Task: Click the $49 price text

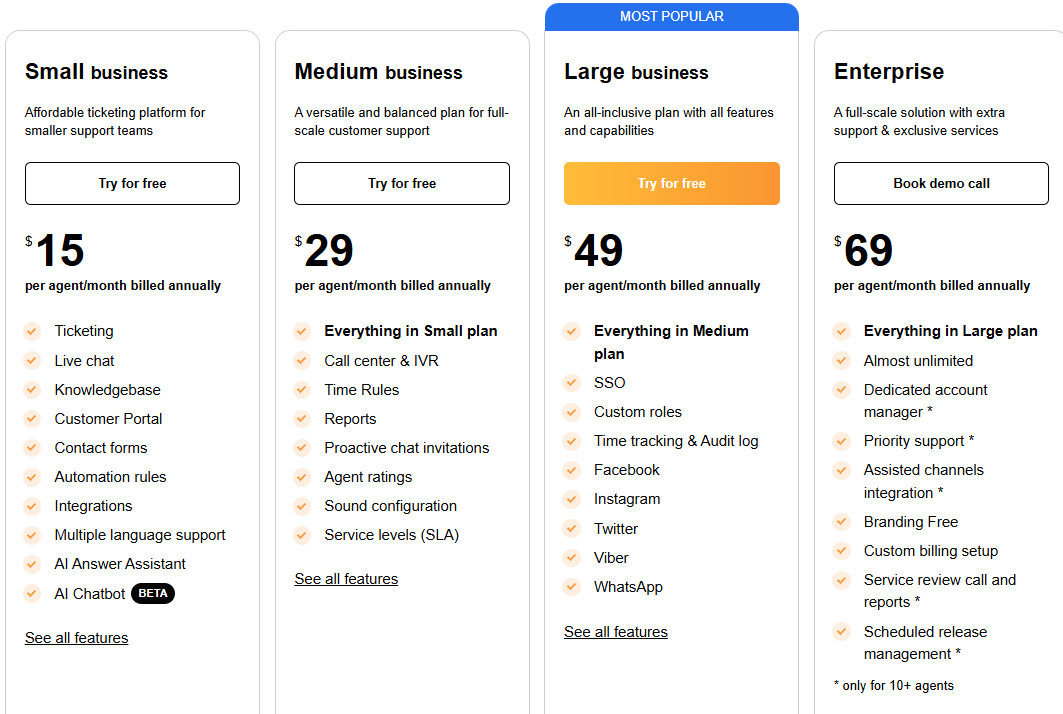Action: [x=597, y=251]
